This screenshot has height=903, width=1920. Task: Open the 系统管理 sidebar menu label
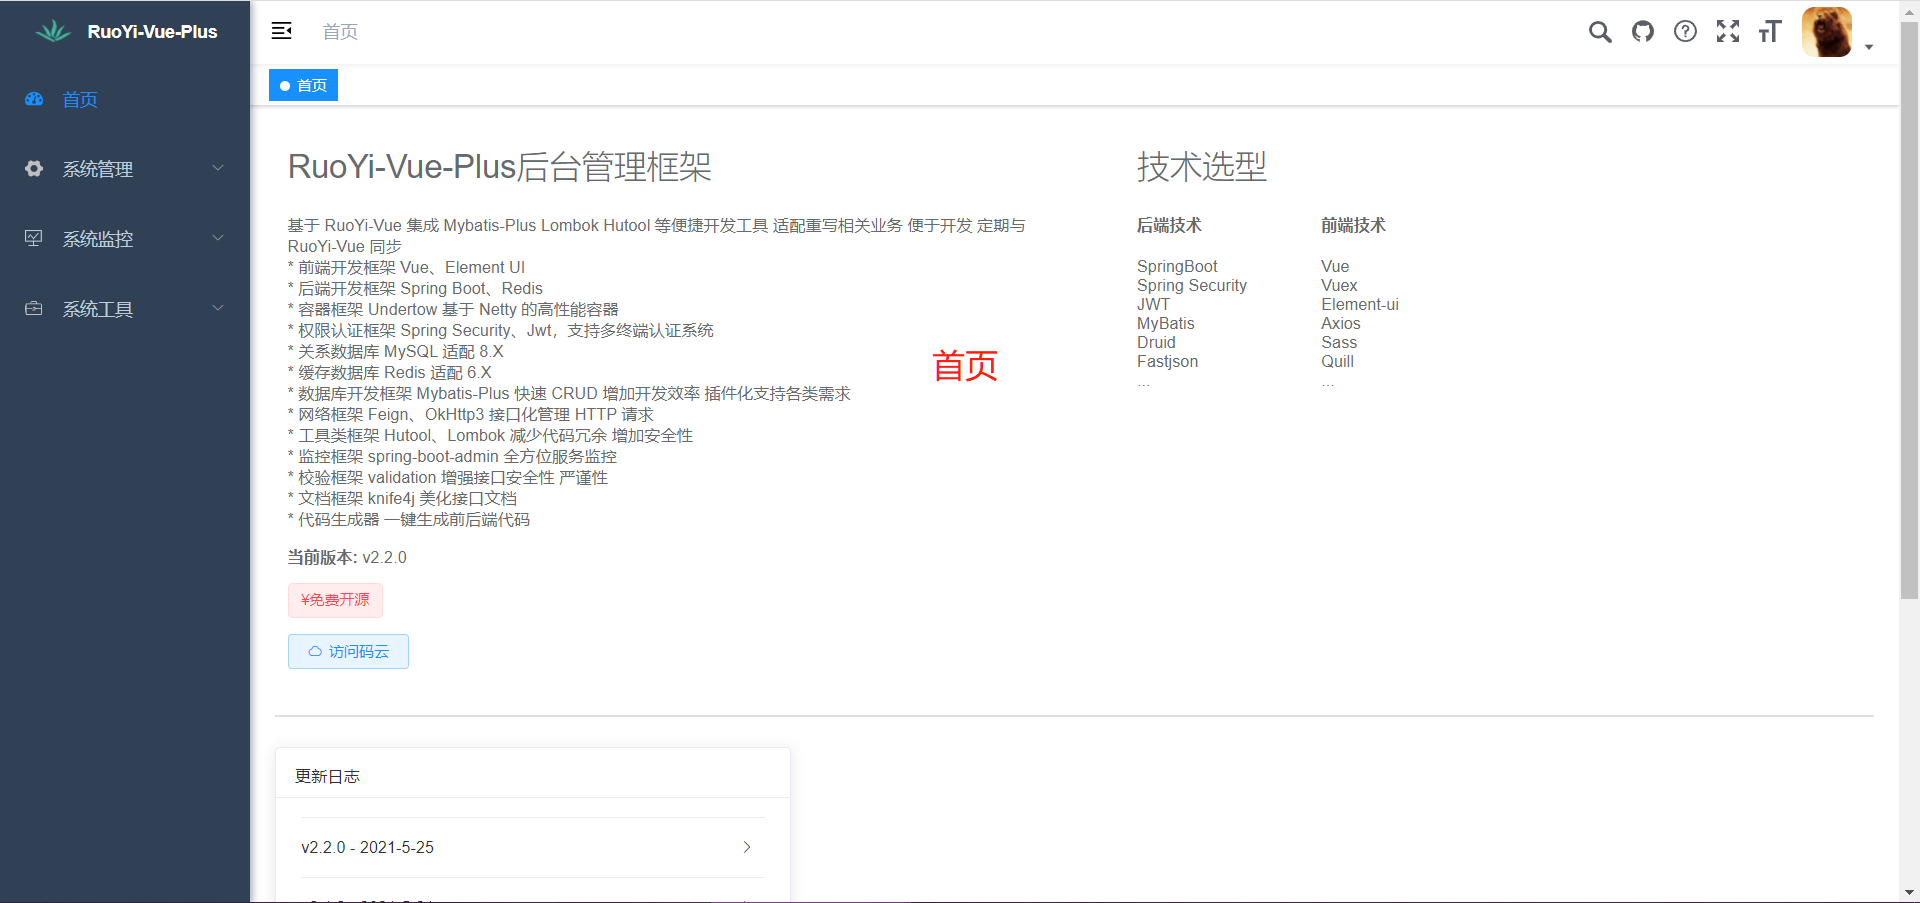(98, 169)
